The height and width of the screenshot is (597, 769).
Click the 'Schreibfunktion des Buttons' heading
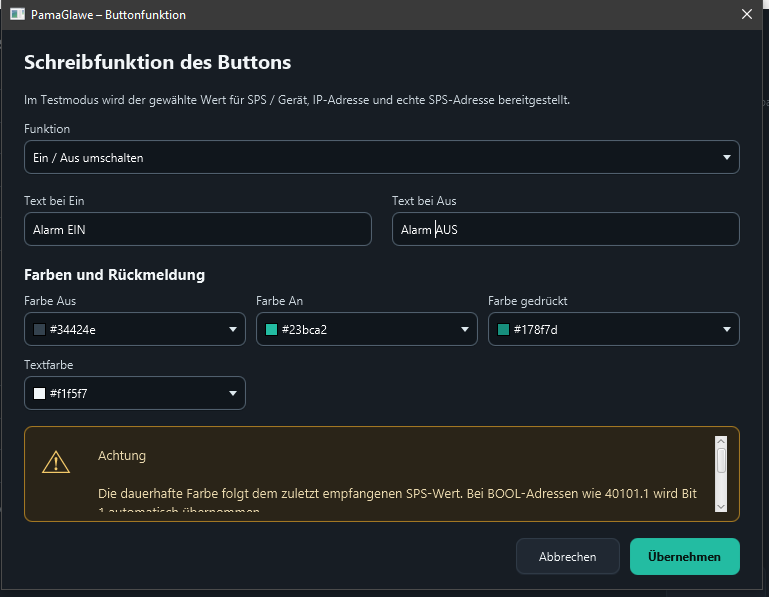157,62
